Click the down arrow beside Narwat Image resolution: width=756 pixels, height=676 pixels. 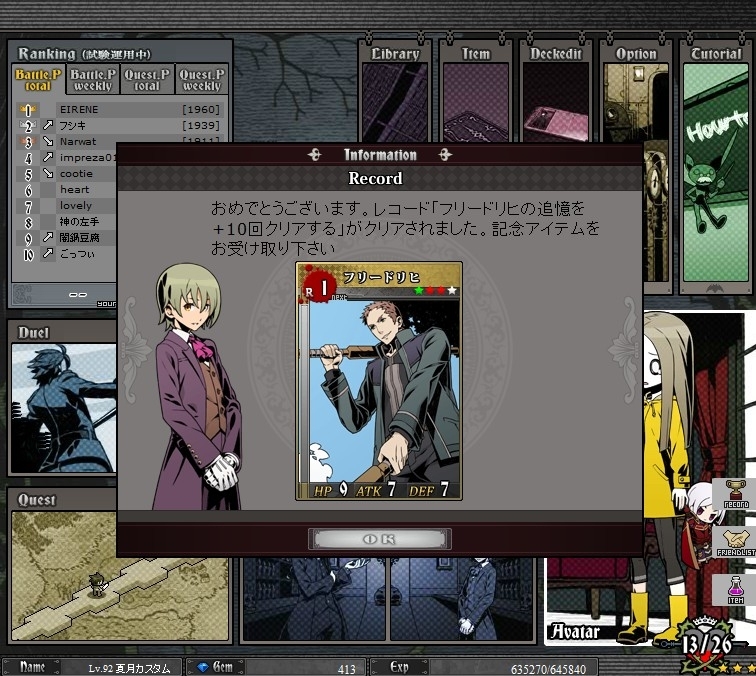(x=47, y=141)
